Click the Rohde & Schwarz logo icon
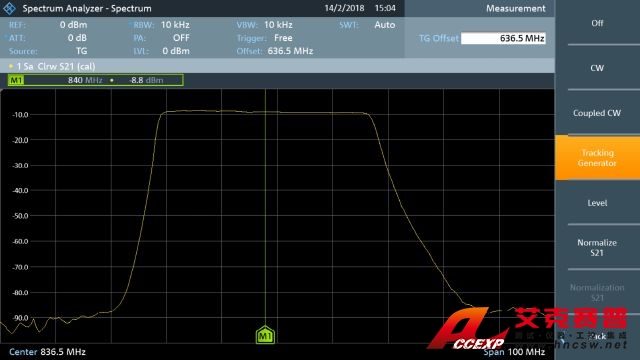The width and height of the screenshot is (640, 360). [x=9, y=8]
